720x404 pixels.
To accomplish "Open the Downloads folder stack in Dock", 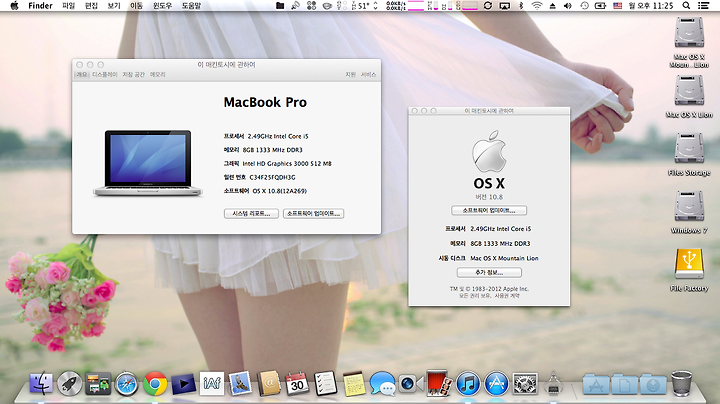I will [x=653, y=384].
